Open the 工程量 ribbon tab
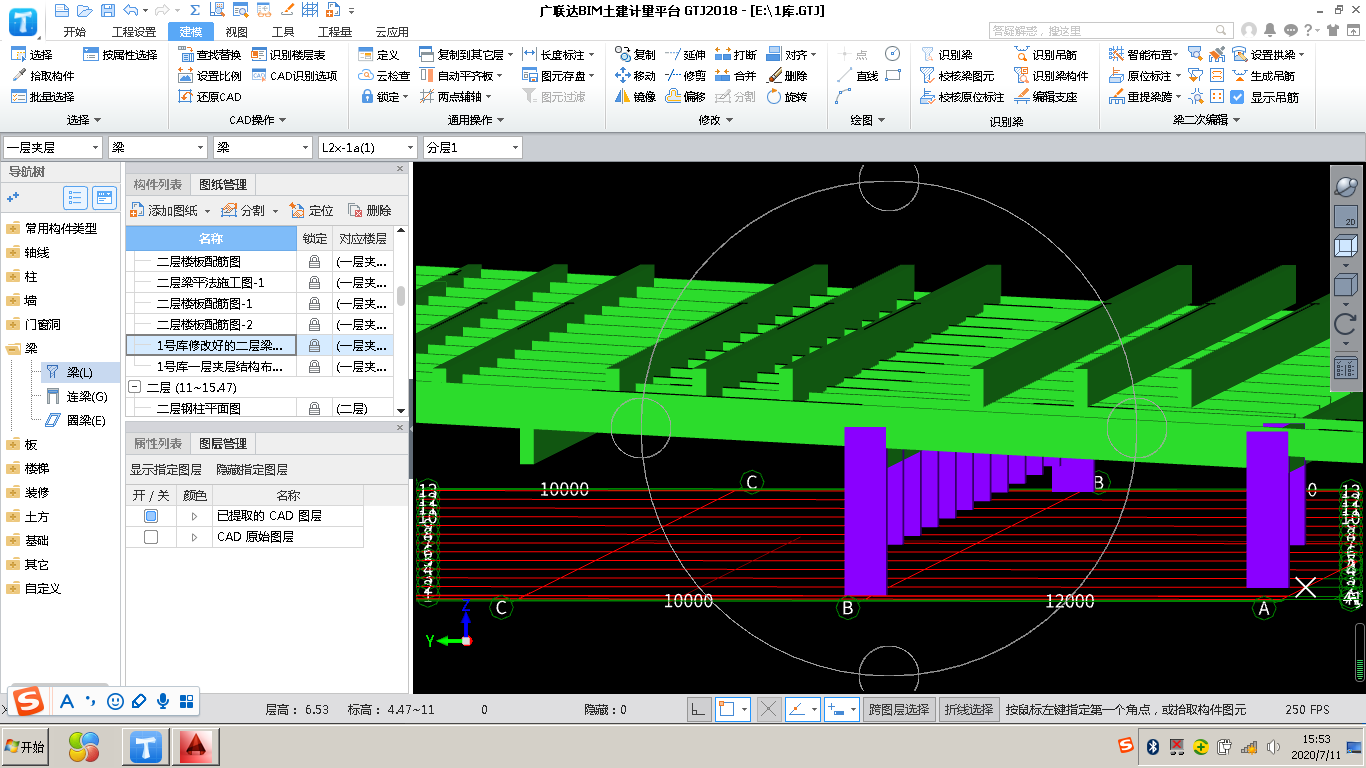Viewport: 1366px width, 768px height. pos(334,32)
